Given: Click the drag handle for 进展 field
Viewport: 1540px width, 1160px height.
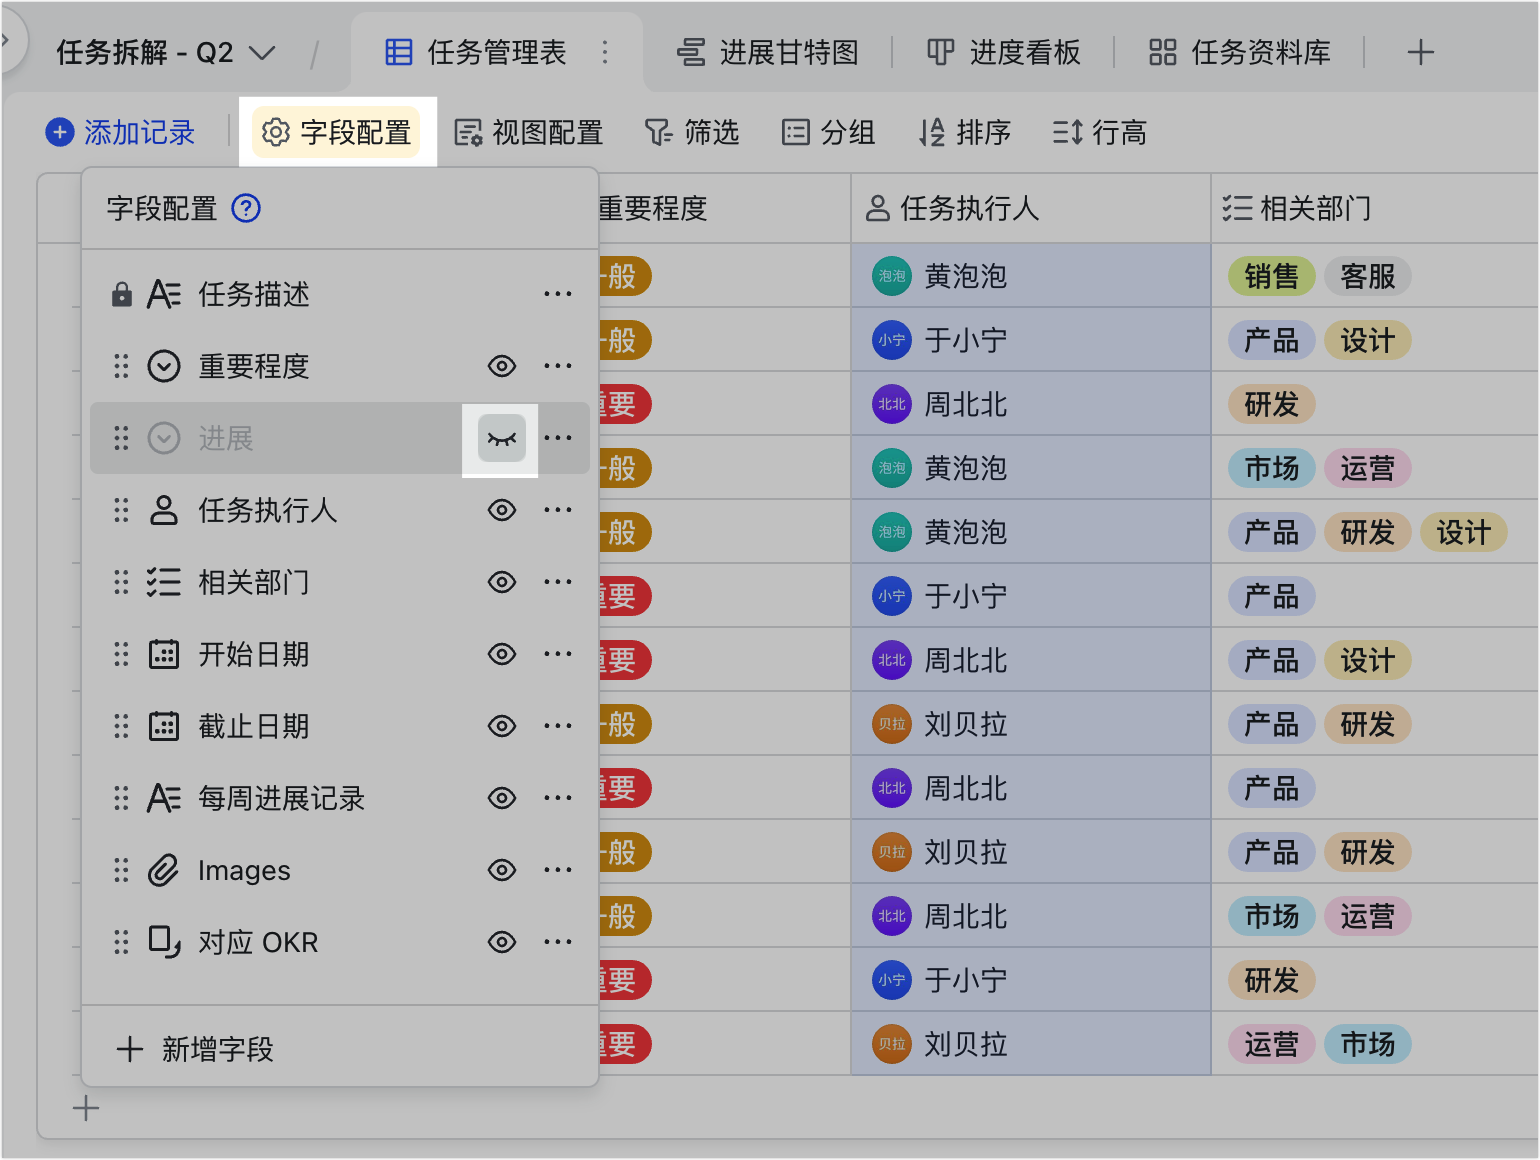Looking at the screenshot, I should 121,438.
